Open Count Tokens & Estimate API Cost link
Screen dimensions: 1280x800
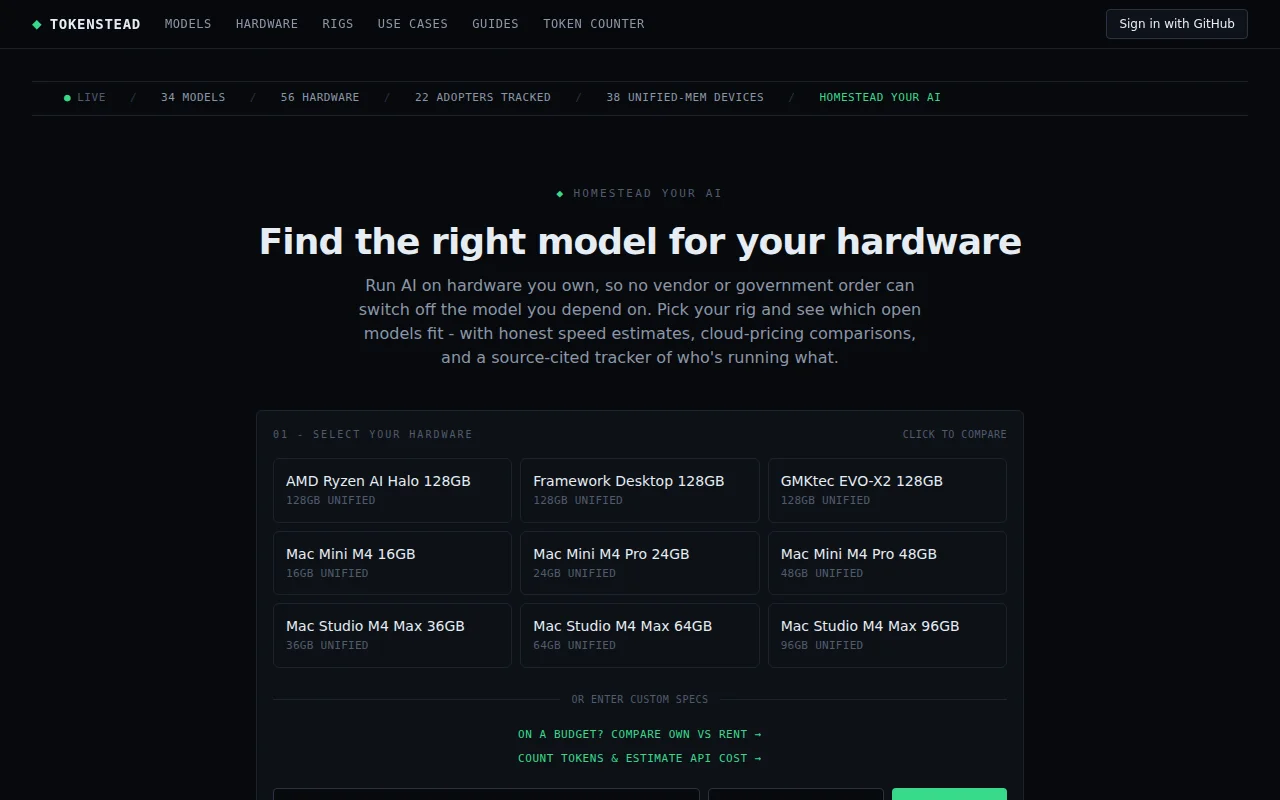point(640,759)
